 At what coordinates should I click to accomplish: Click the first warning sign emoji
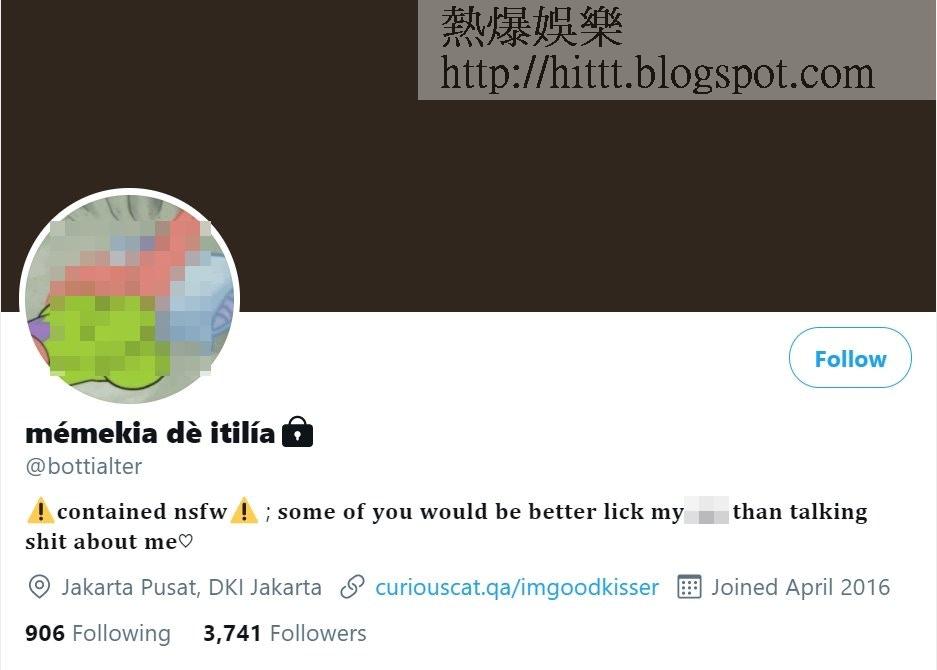[x=41, y=511]
